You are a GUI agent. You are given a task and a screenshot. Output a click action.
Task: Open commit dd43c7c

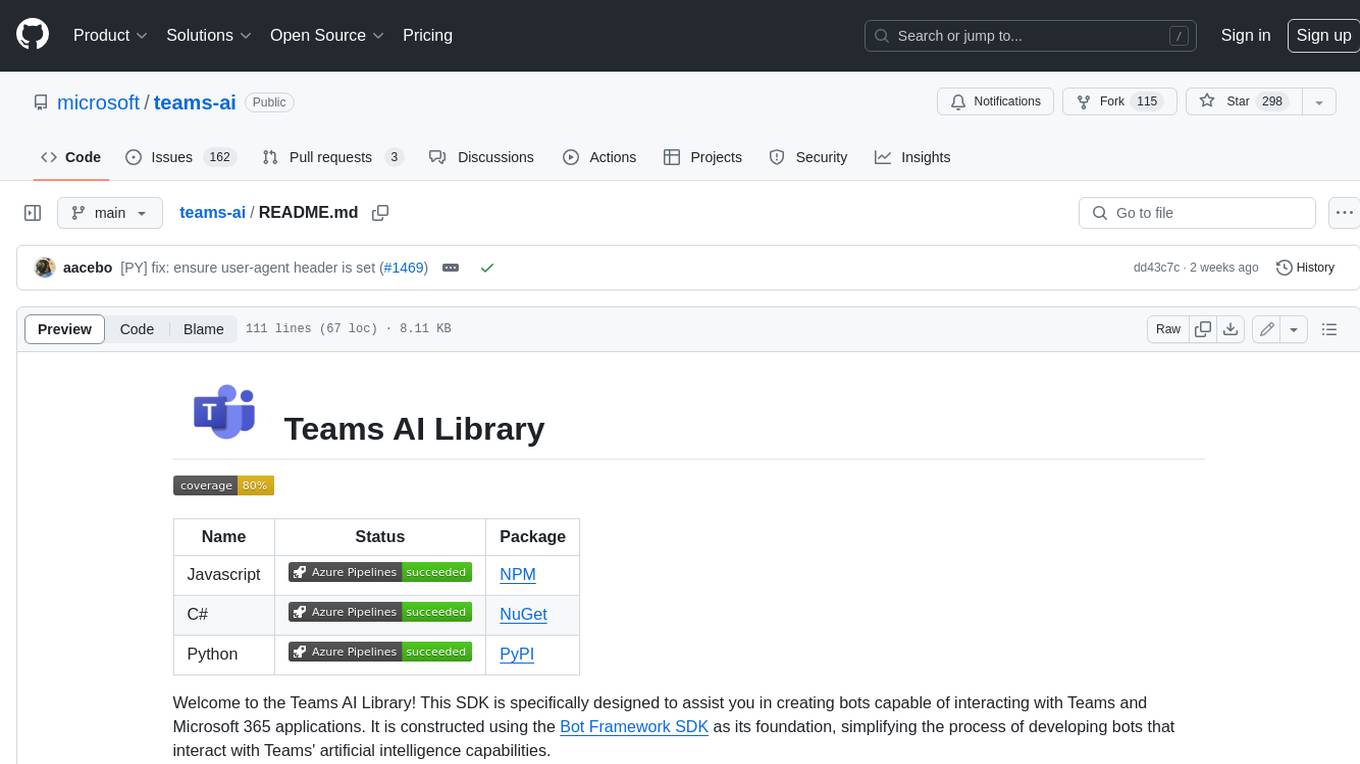(x=1156, y=268)
